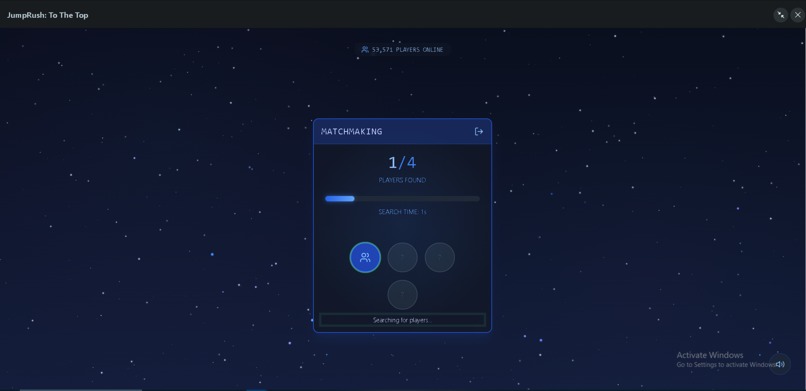
Task: Click the '53,571 PLAYERS ONLINE' counter
Action: point(402,50)
